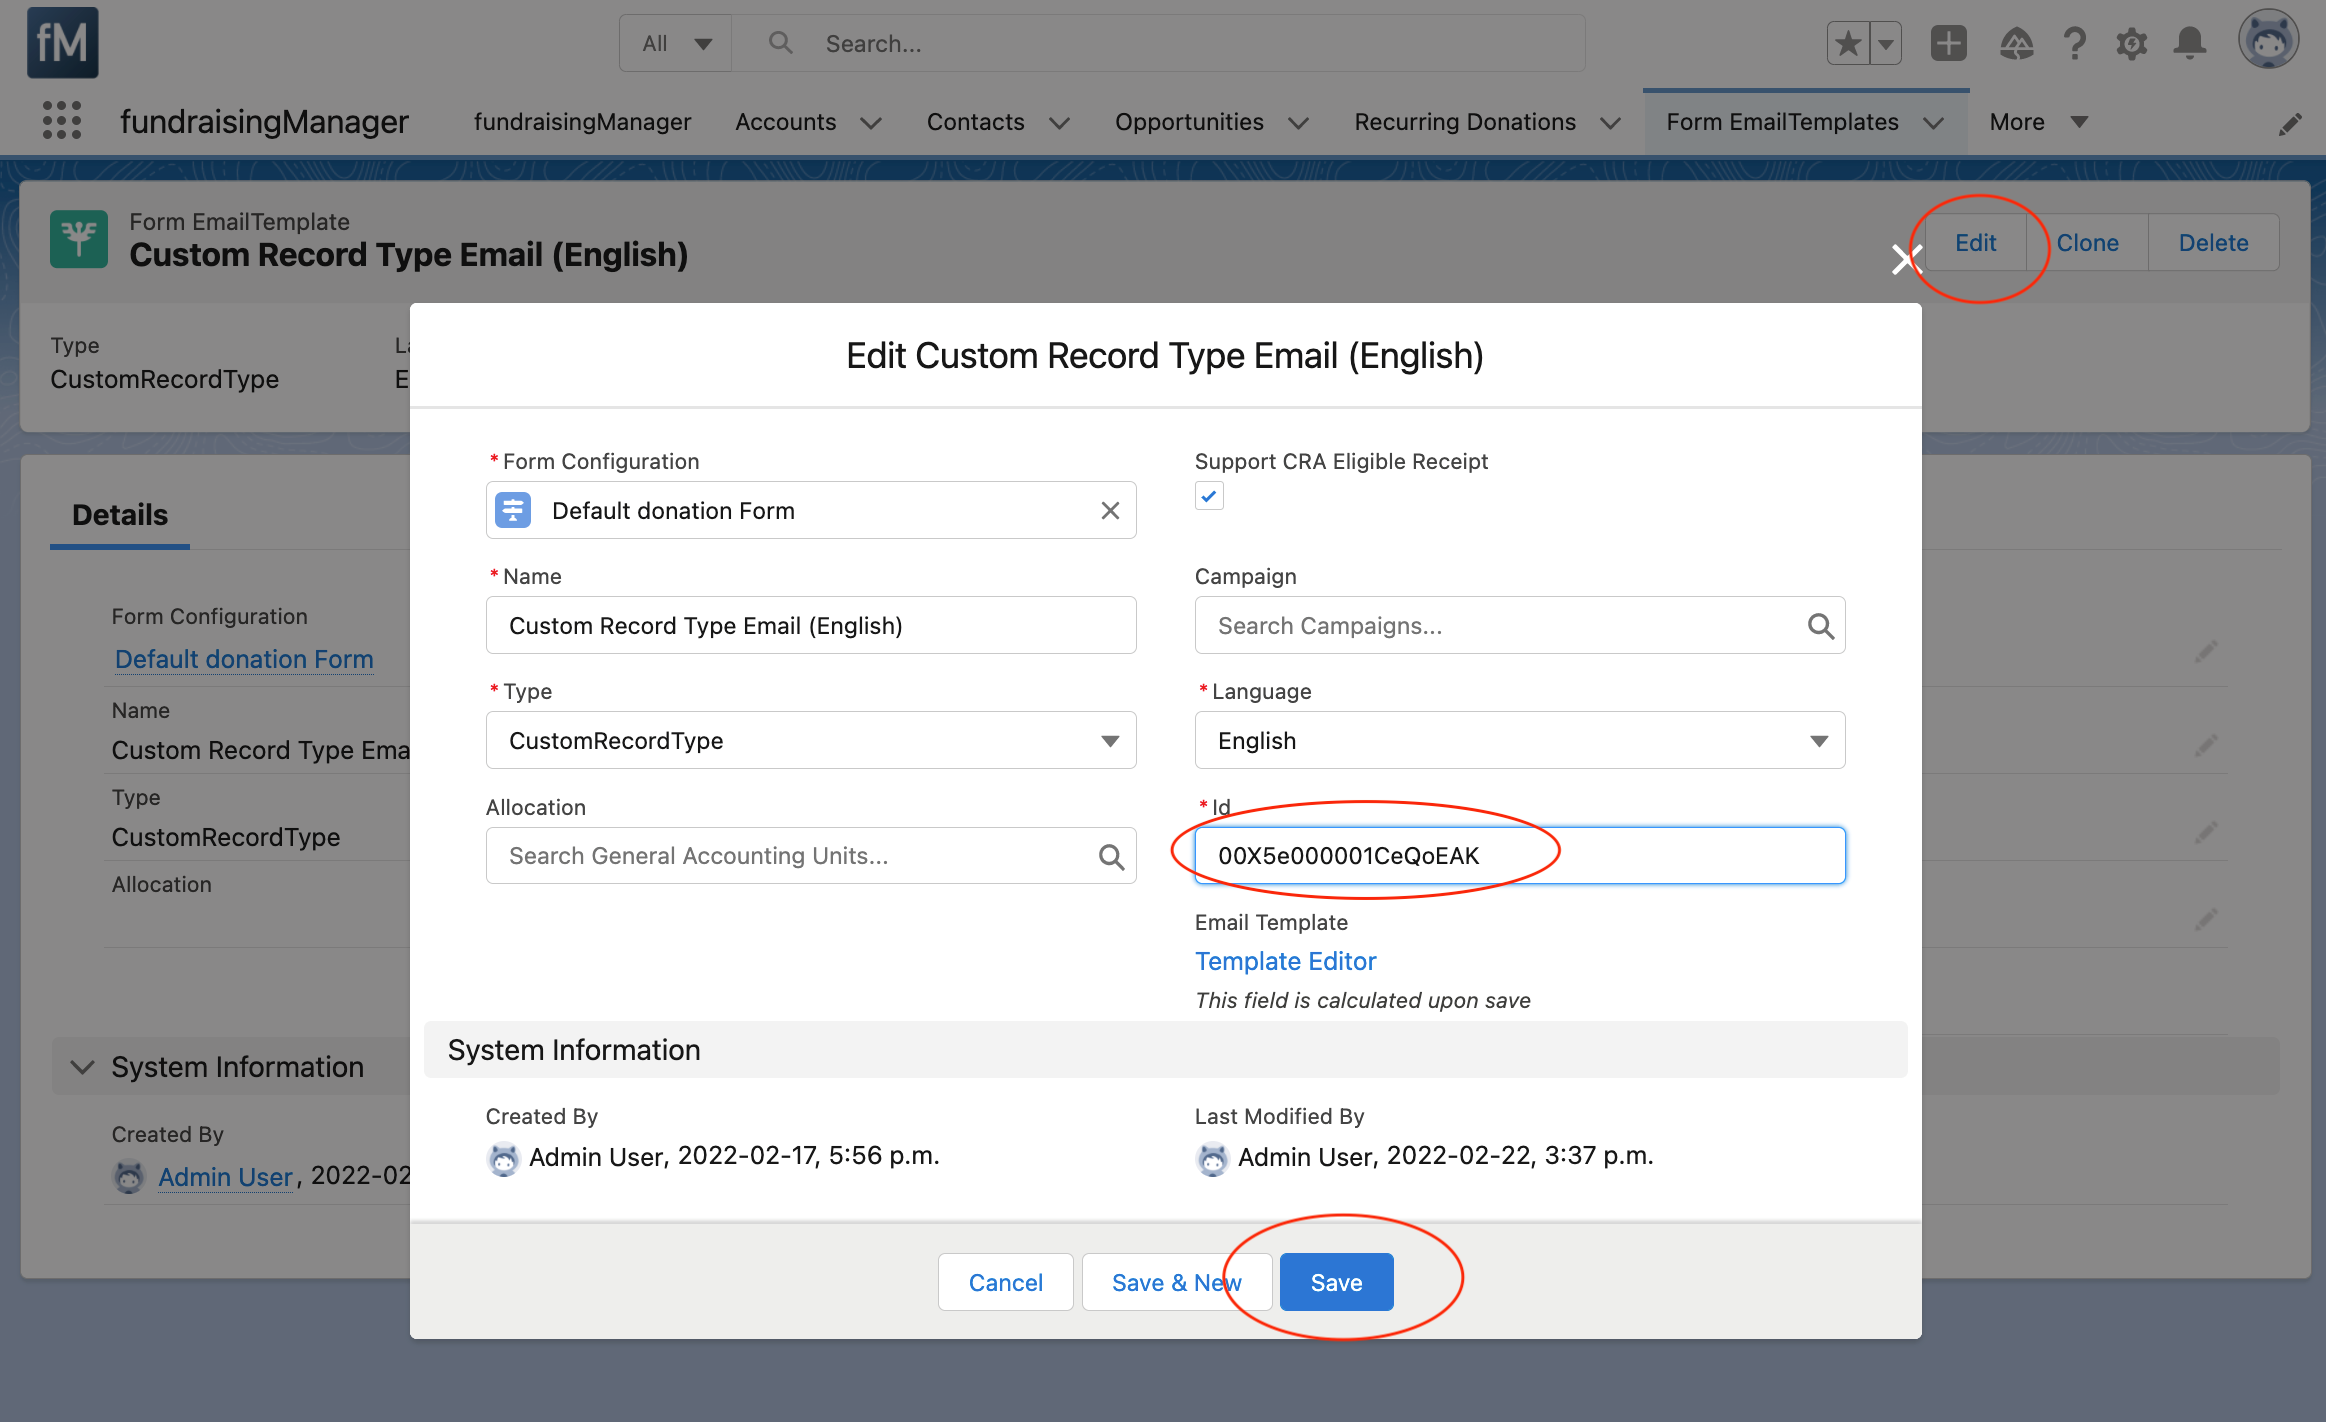This screenshot has height=1422, width=2326.
Task: Switch to the Opportunities tab
Action: (1189, 122)
